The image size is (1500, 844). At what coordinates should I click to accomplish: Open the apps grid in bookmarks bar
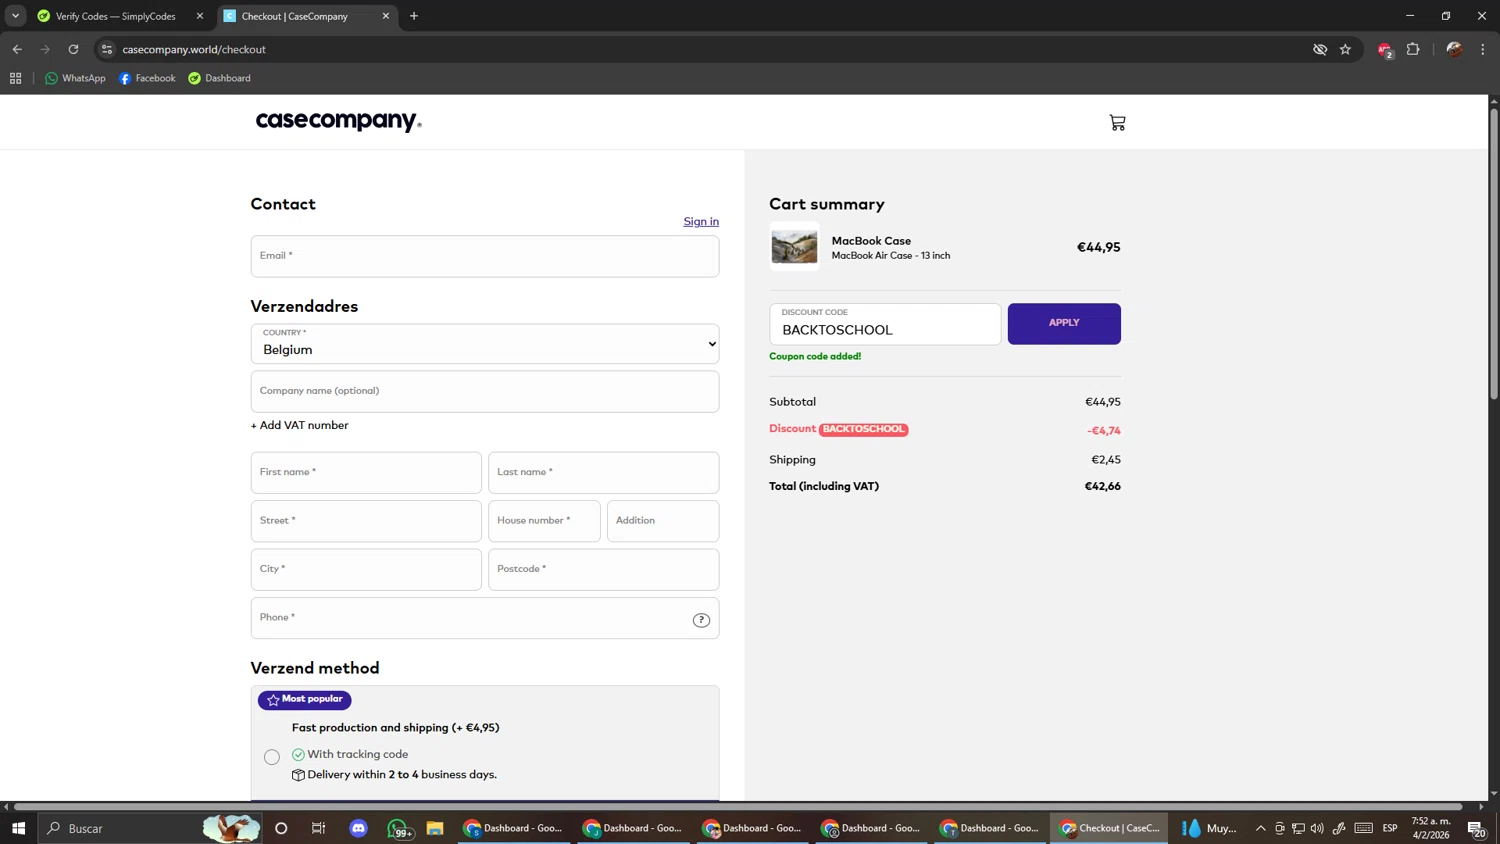pos(15,78)
